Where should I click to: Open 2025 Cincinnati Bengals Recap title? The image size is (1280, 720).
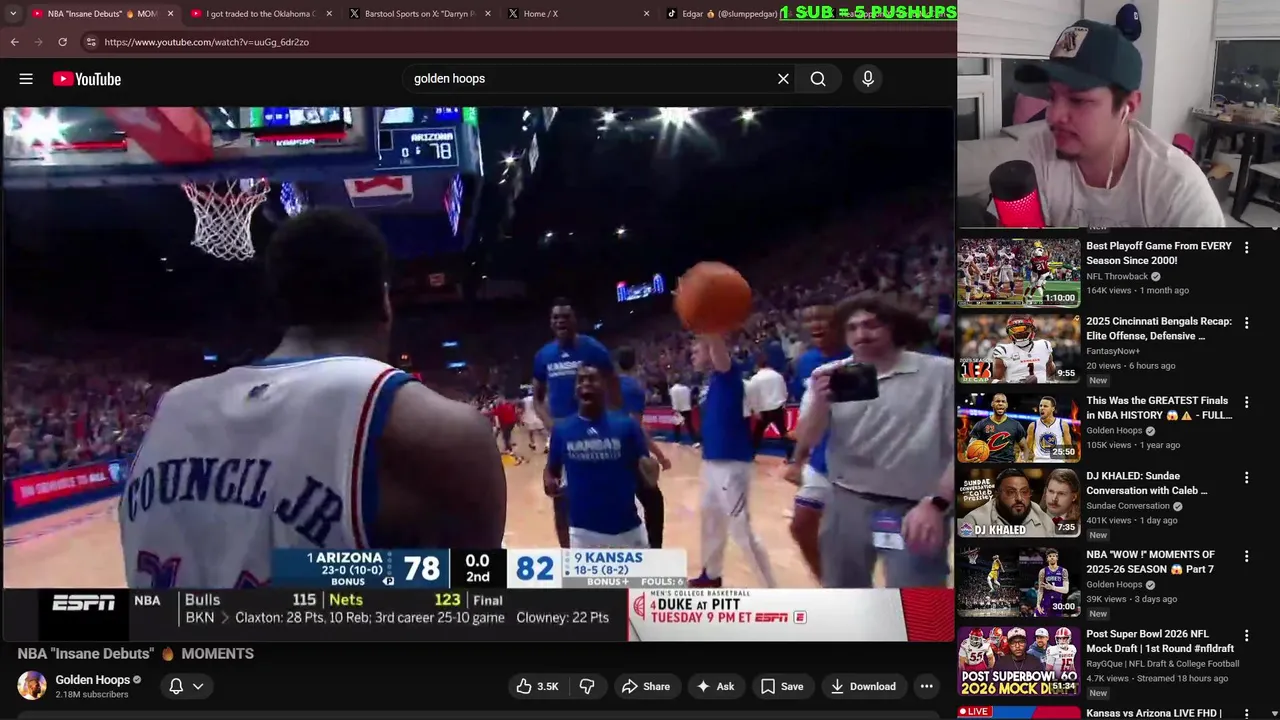click(x=1159, y=329)
